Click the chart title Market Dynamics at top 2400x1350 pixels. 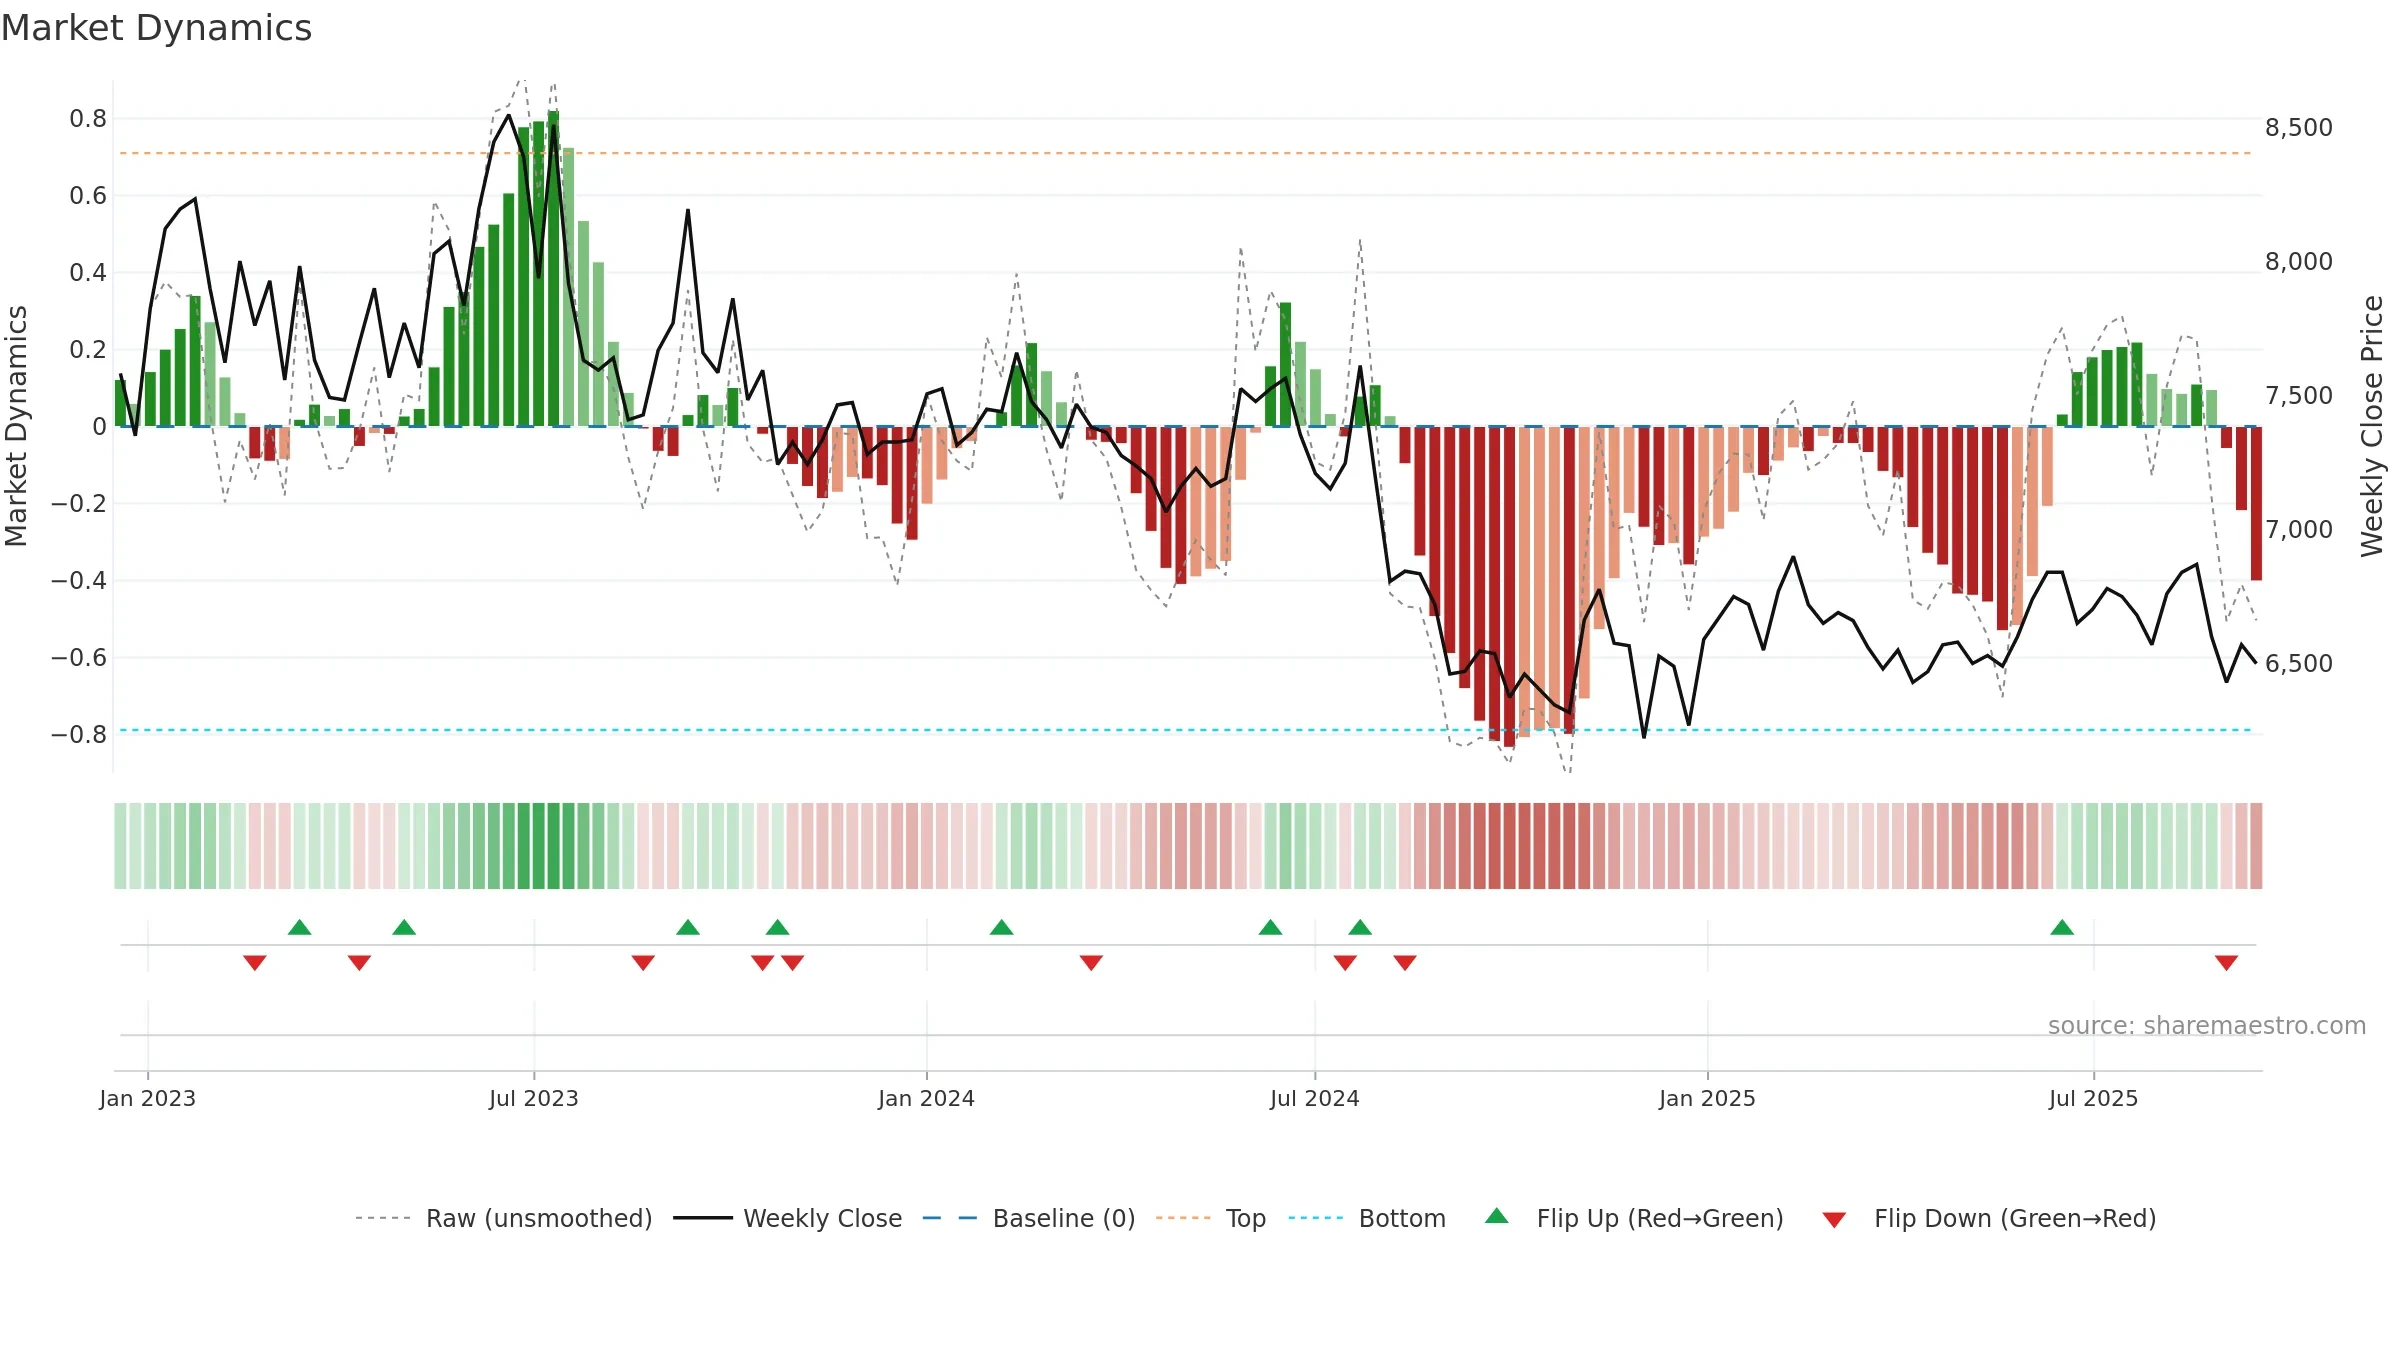tap(157, 28)
